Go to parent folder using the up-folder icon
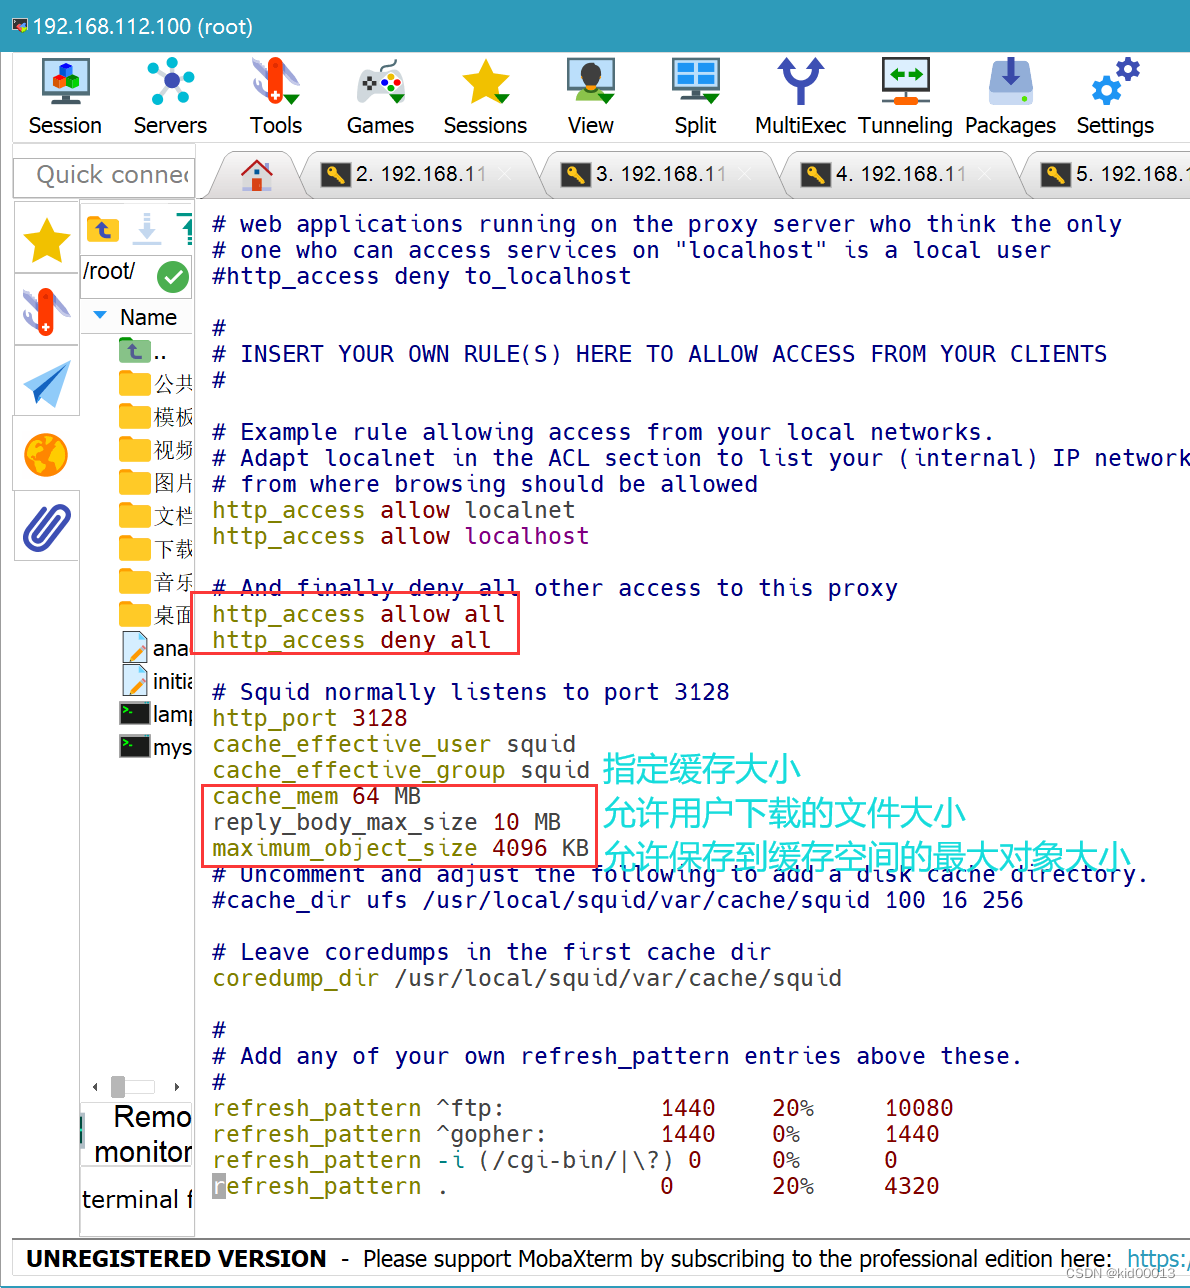The height and width of the screenshot is (1288, 1190). click(x=103, y=228)
